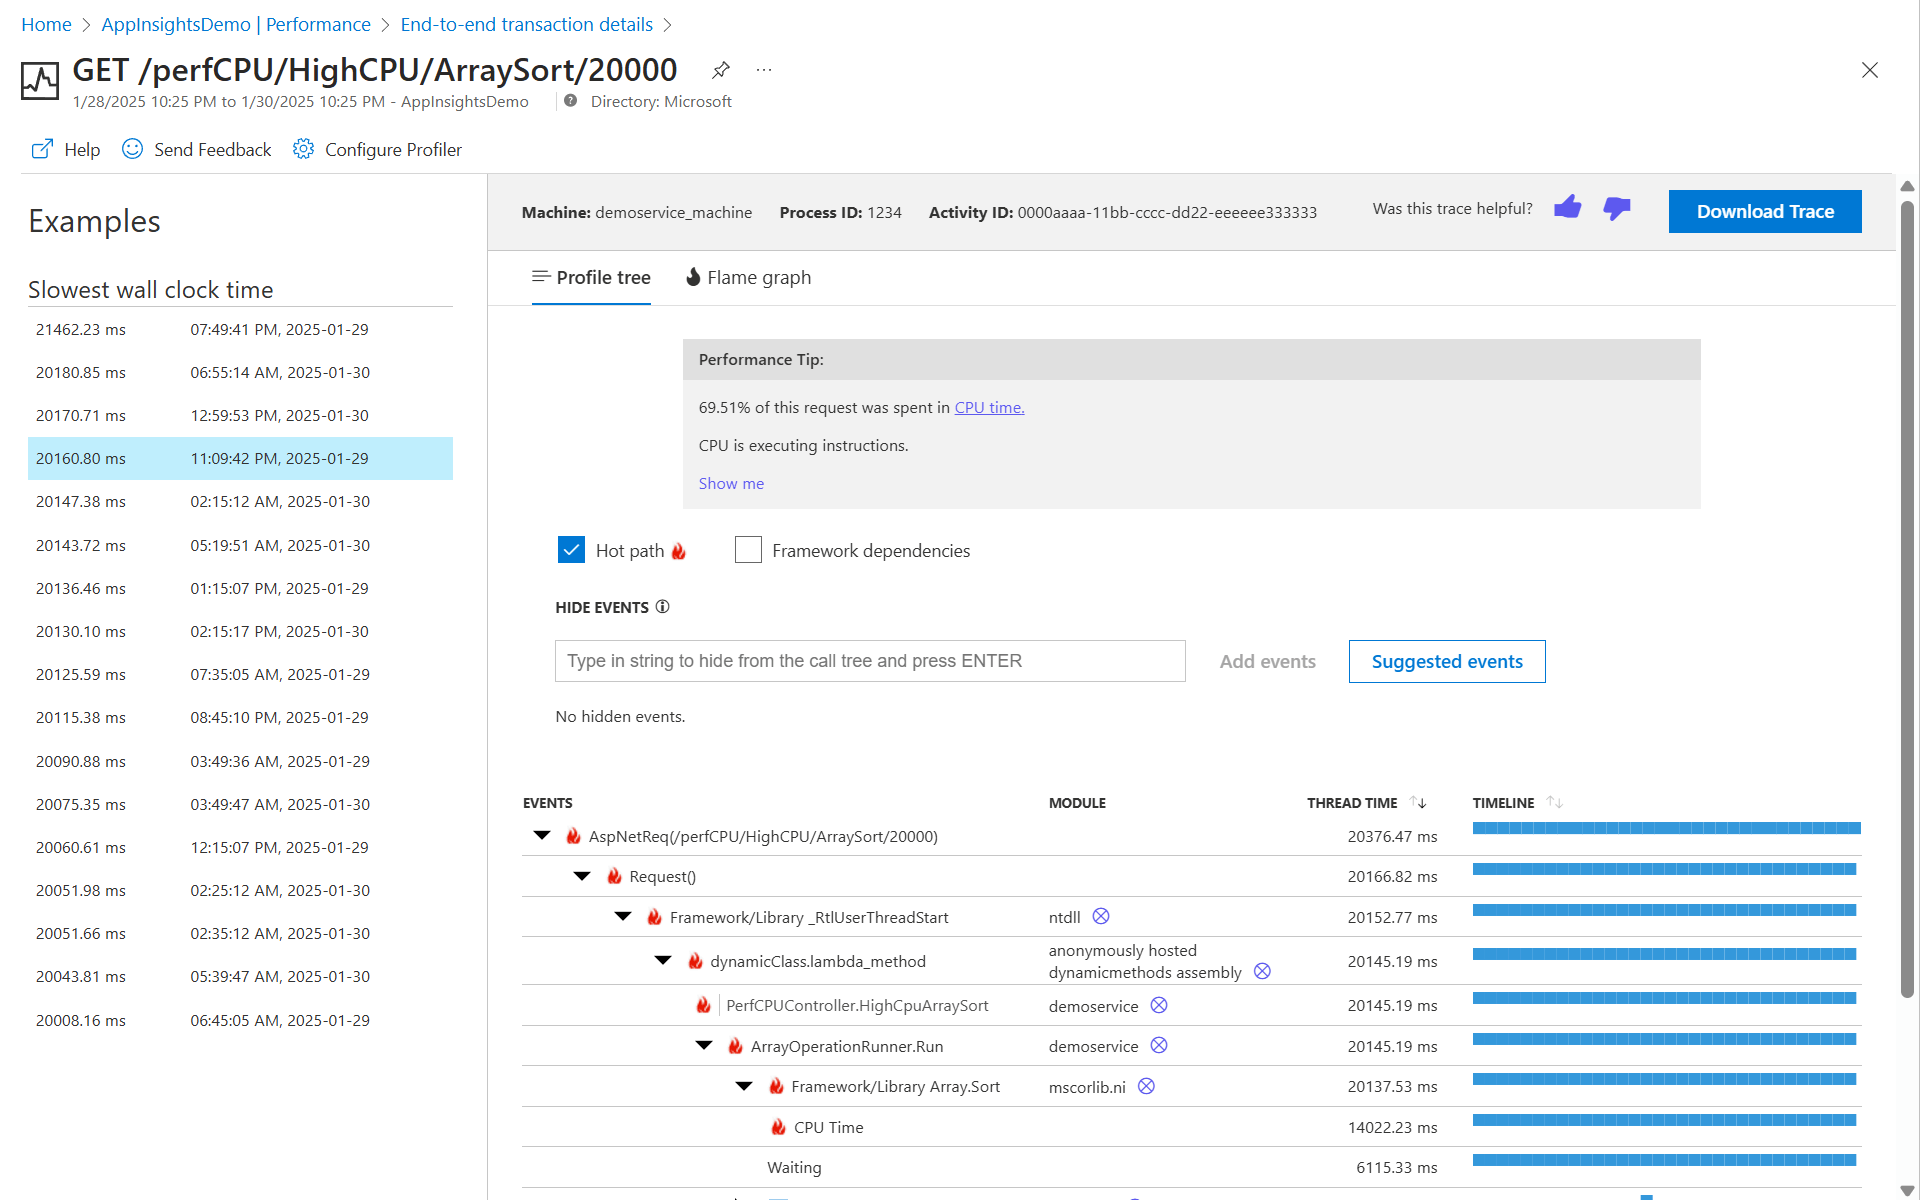Hide mscorlib.ni module with X icon
The image size is (1920, 1200).
click(x=1146, y=1087)
